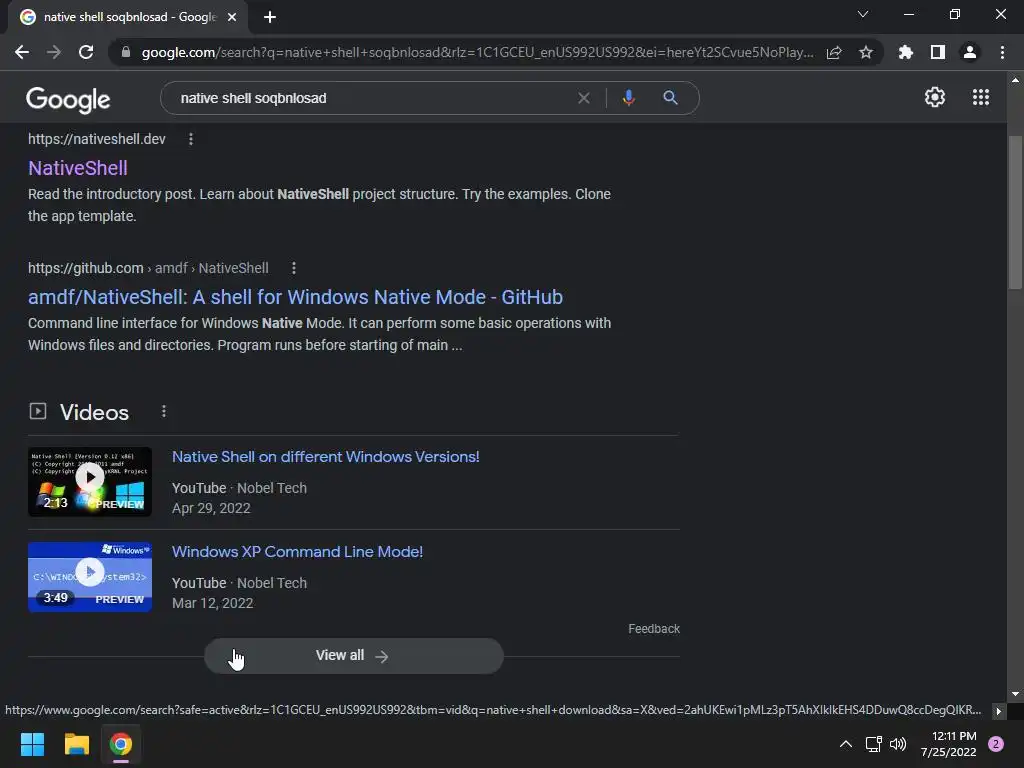Click the address bar URL
This screenshot has height=768, width=1024.
(477, 52)
